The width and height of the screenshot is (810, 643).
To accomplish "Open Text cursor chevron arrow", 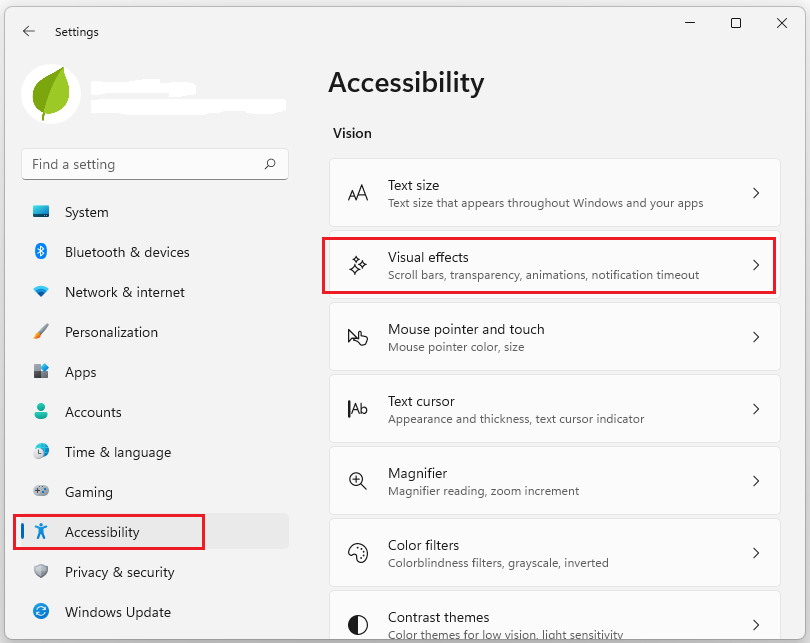I will tap(756, 409).
